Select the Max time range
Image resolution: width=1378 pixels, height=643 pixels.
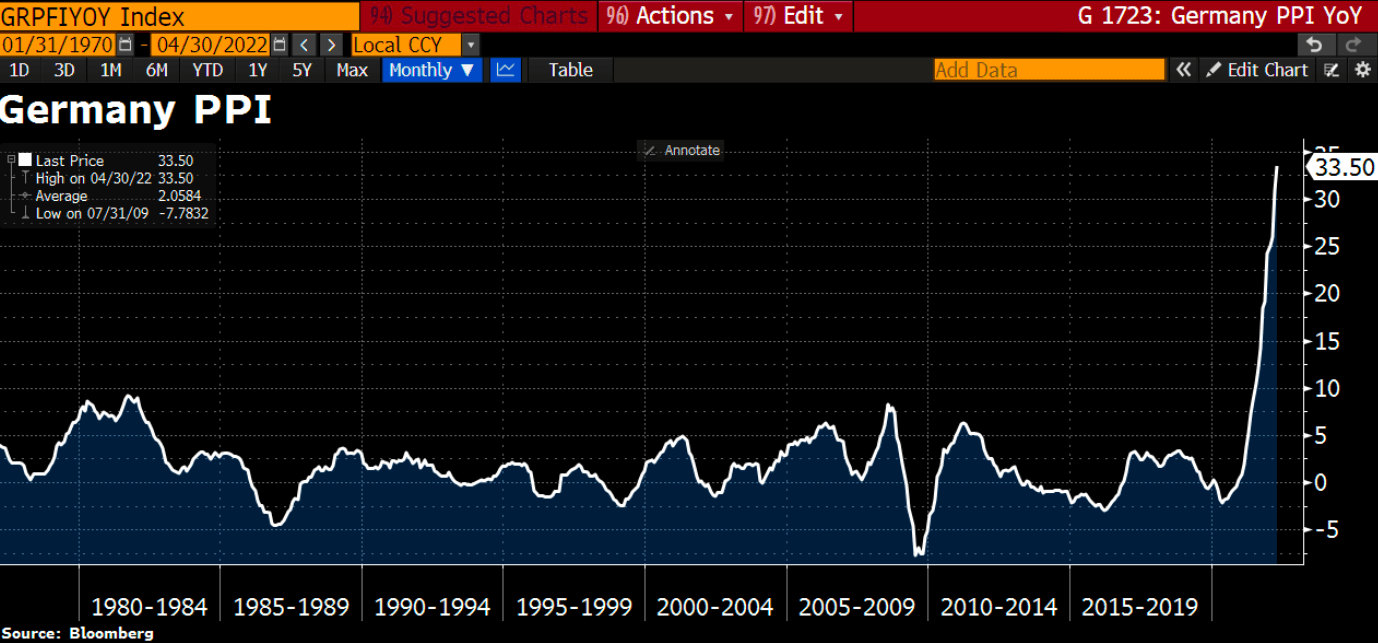(352, 70)
